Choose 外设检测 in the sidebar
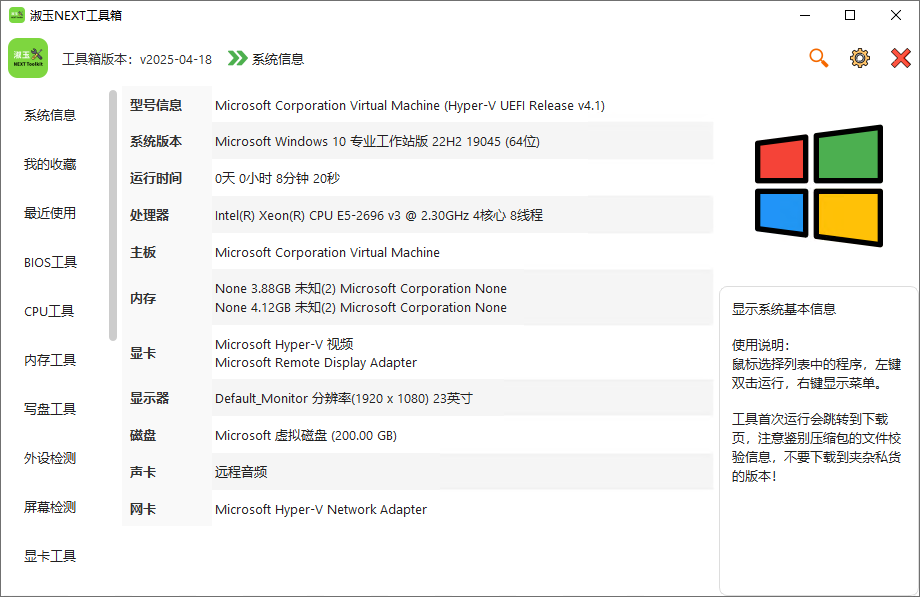 click(50, 458)
